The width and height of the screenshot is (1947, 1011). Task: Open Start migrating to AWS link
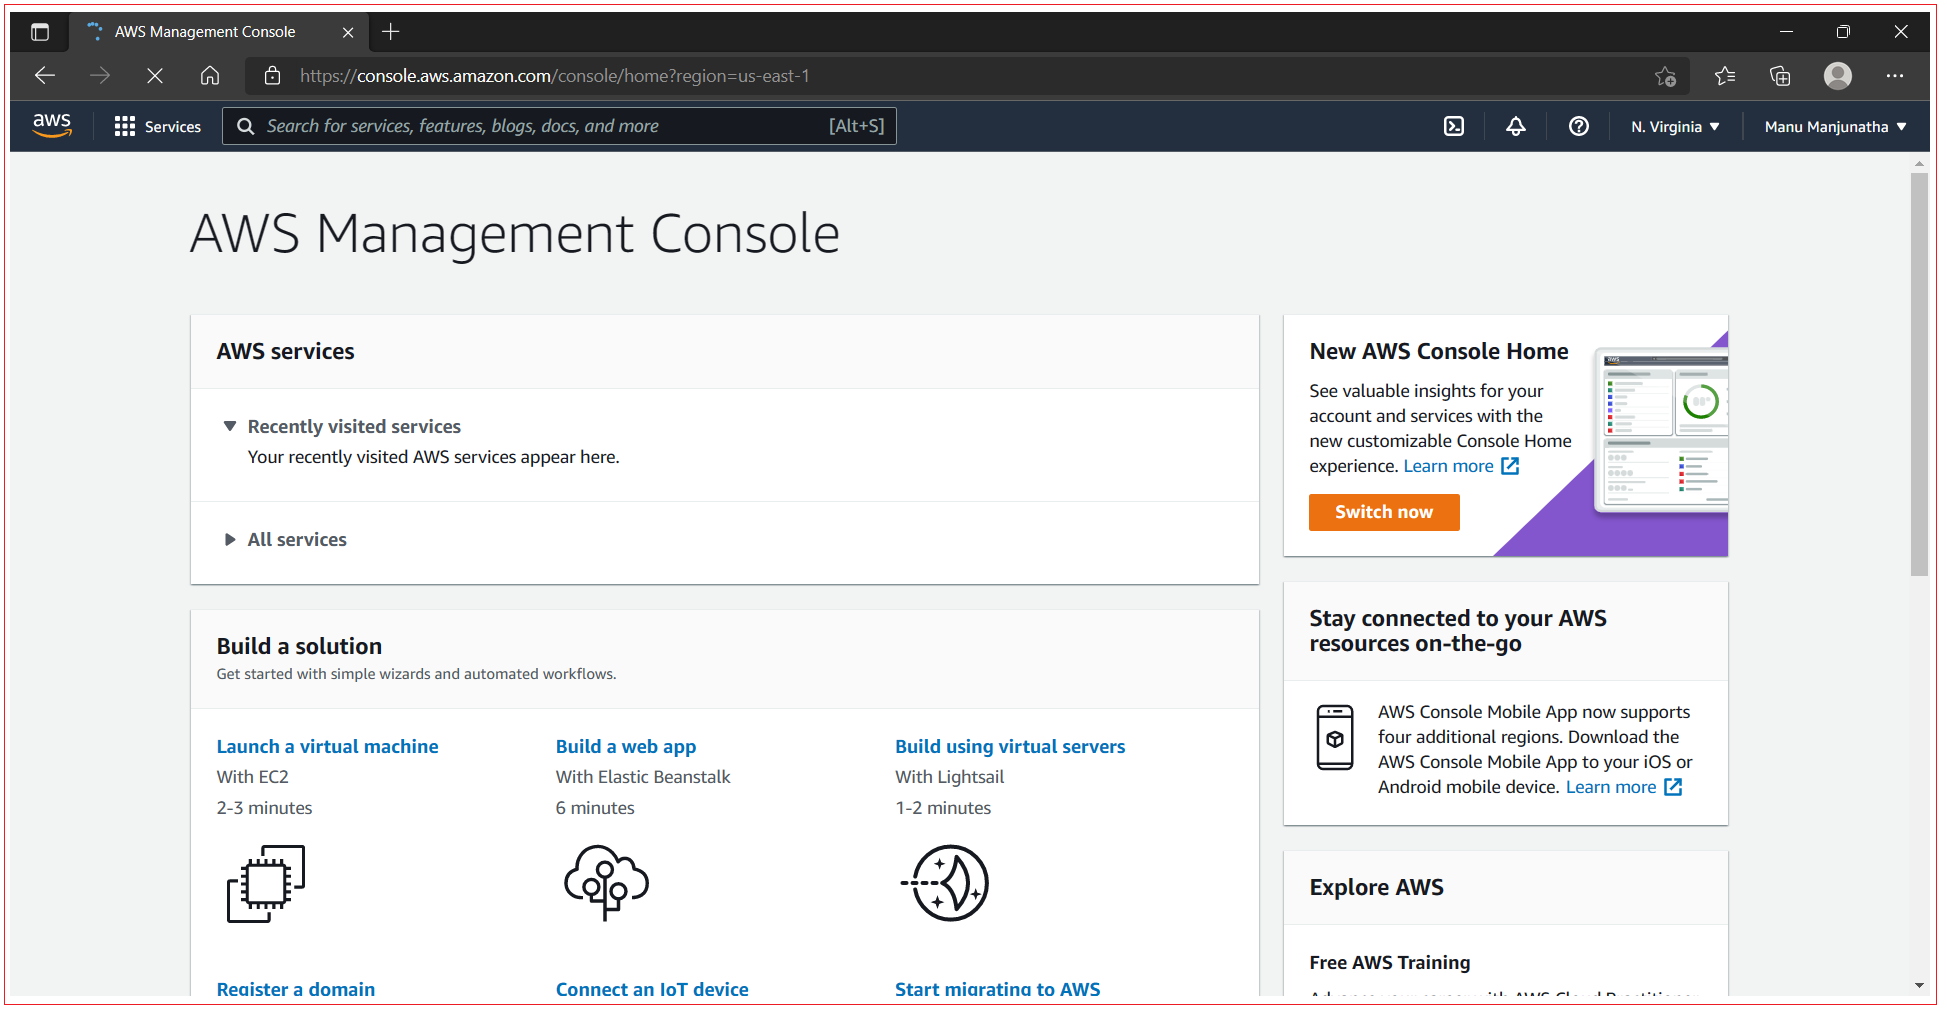(x=998, y=988)
